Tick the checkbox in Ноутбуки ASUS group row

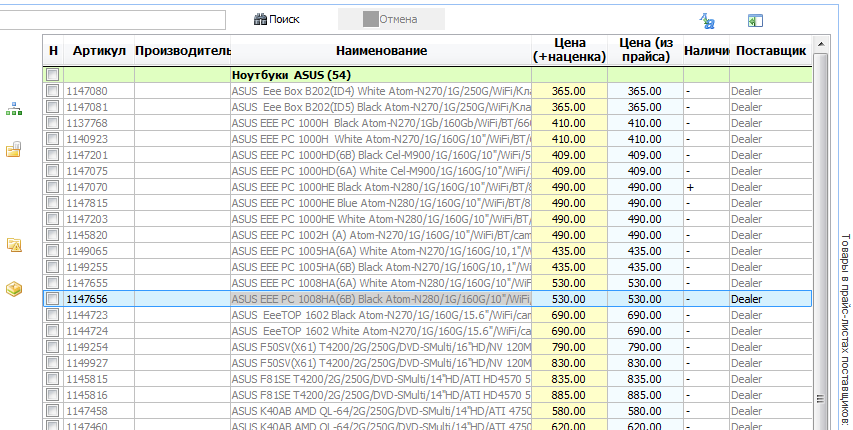(53, 75)
